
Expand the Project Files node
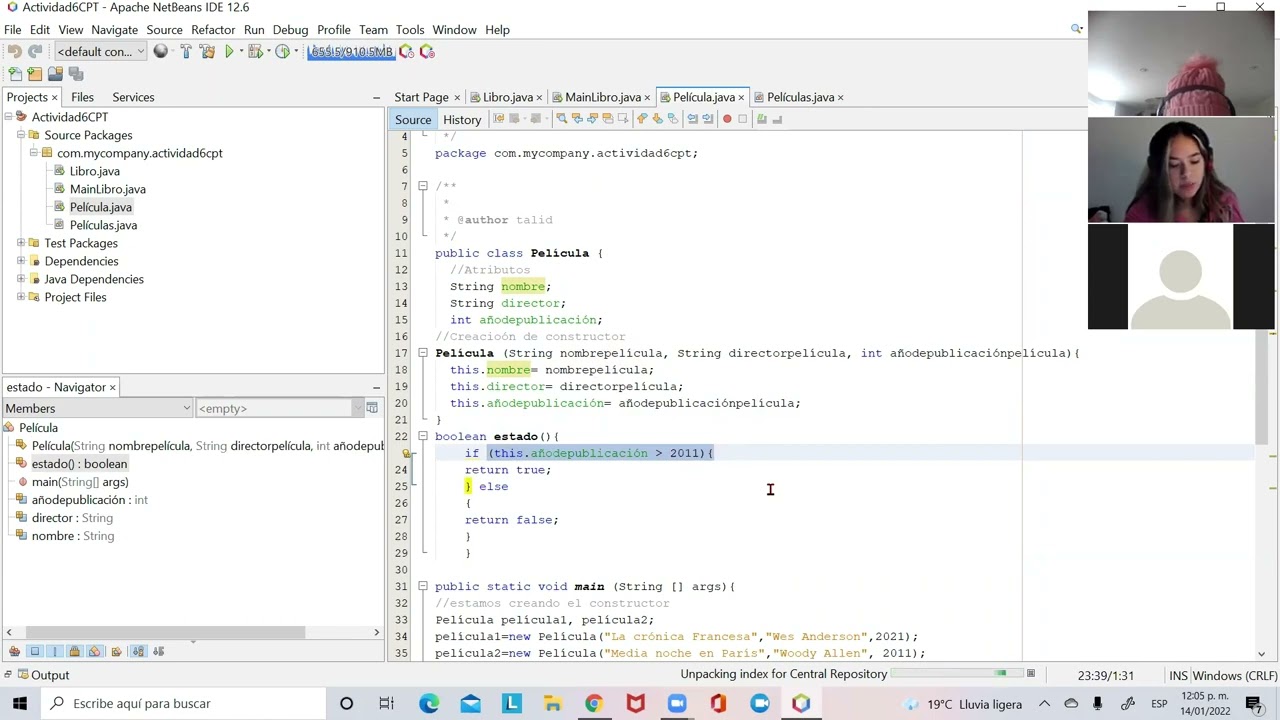[21, 297]
